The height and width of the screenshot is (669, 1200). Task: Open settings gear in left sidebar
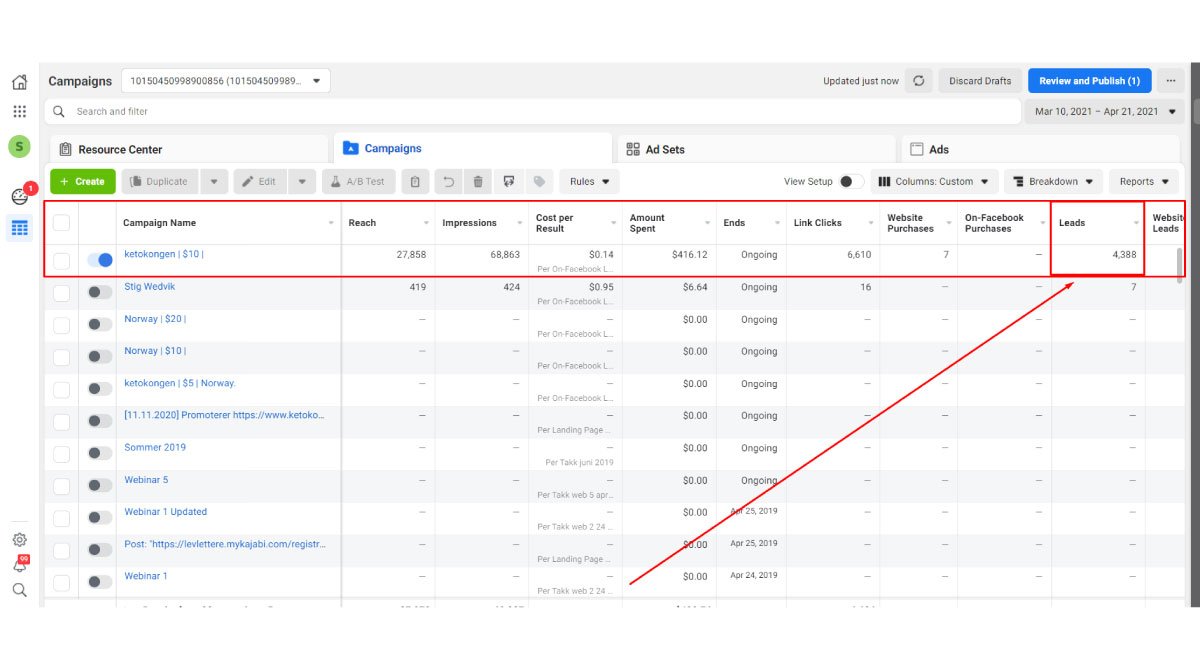(x=19, y=540)
